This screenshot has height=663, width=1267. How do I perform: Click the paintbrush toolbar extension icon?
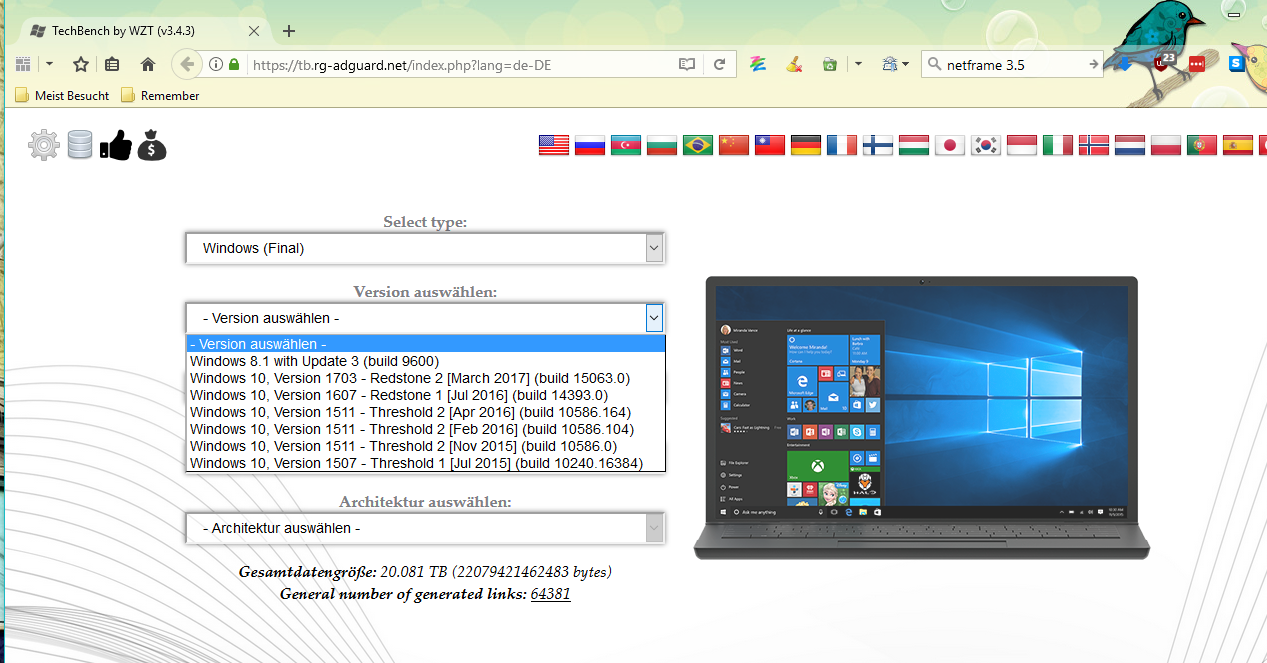pos(794,64)
